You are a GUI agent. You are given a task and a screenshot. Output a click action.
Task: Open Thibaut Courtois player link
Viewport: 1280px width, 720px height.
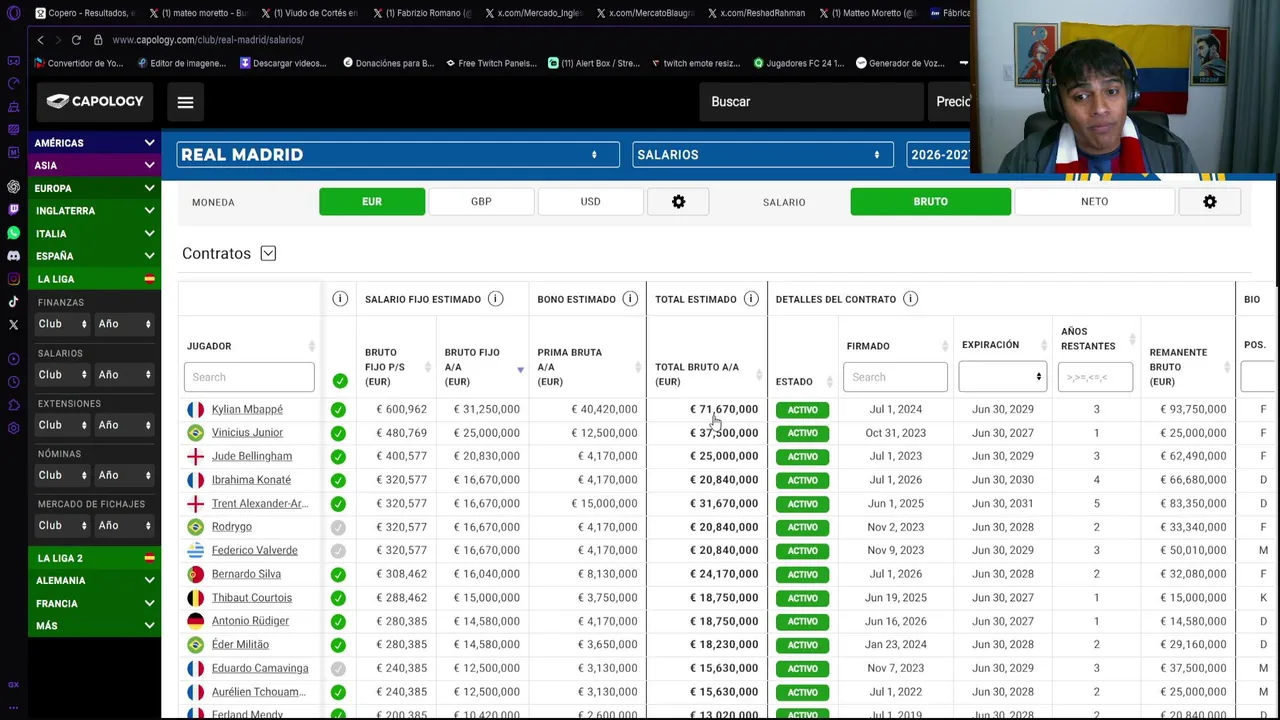(252, 598)
